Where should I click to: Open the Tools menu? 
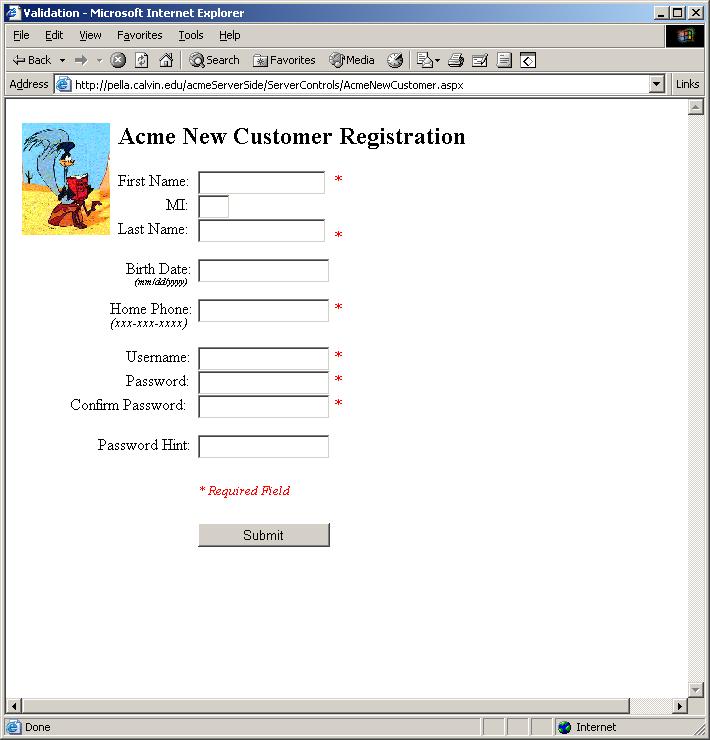pyautogui.click(x=190, y=35)
